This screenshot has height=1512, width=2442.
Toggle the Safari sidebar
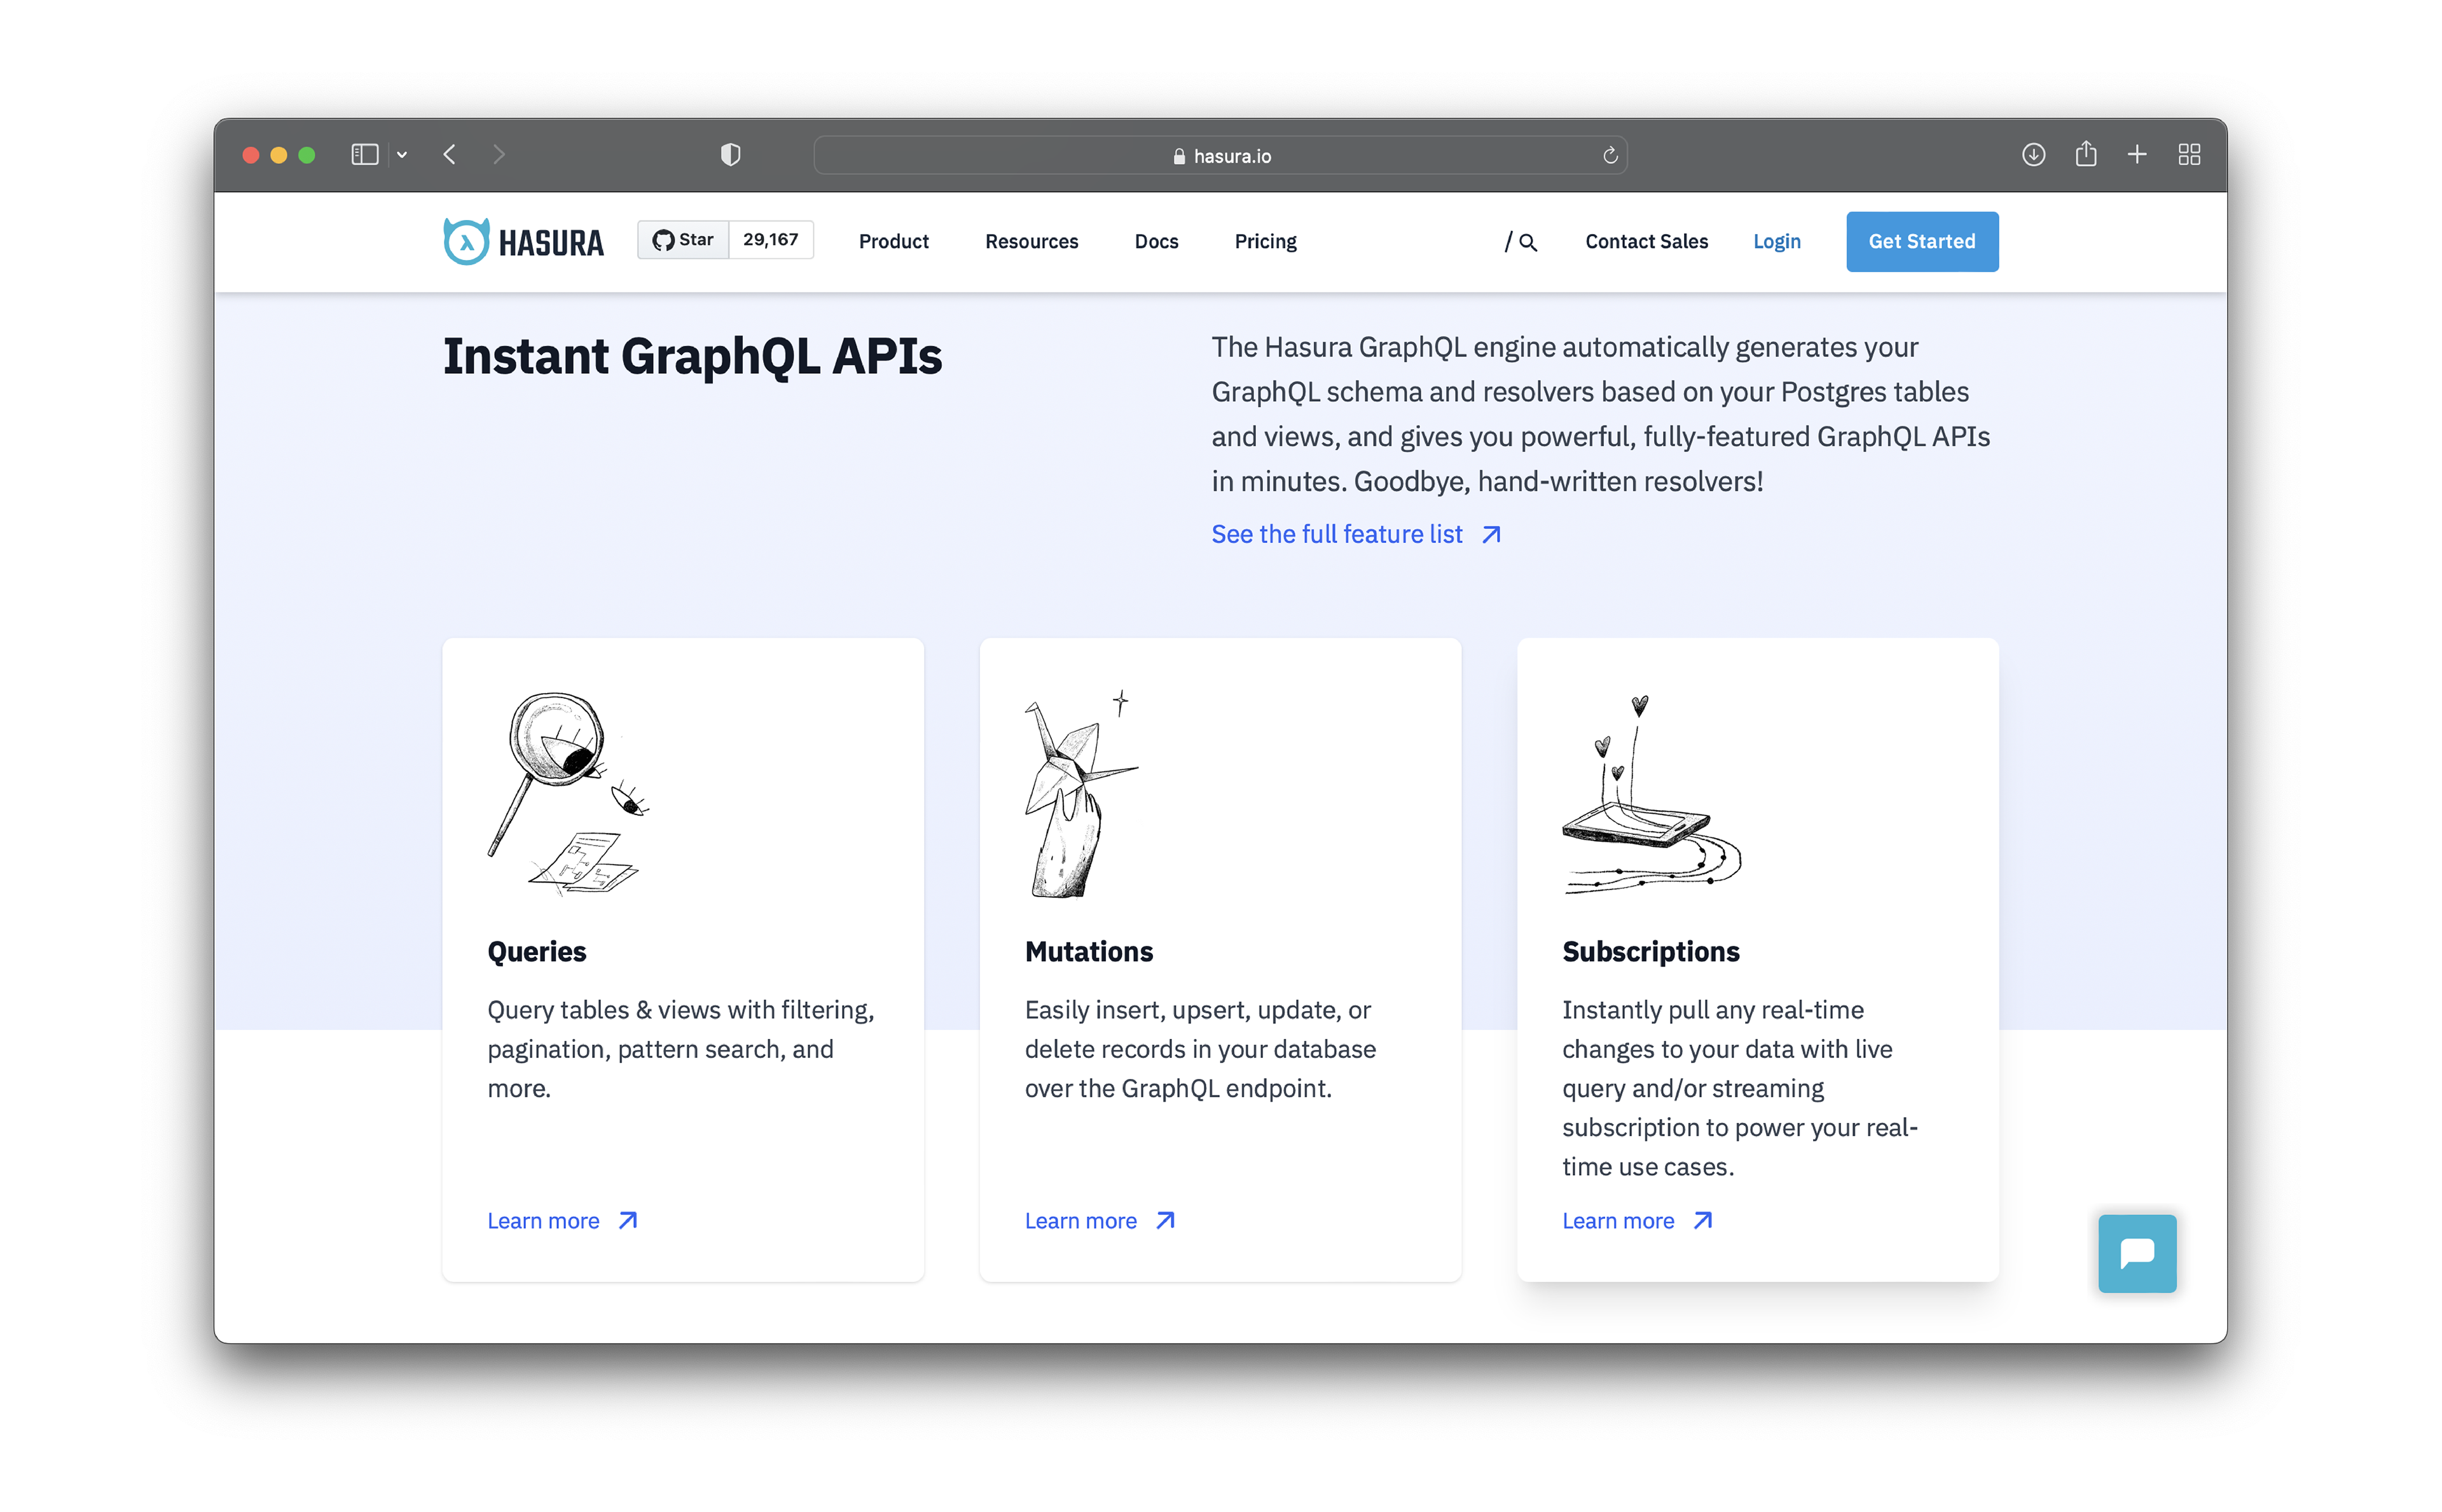pyautogui.click(x=364, y=155)
